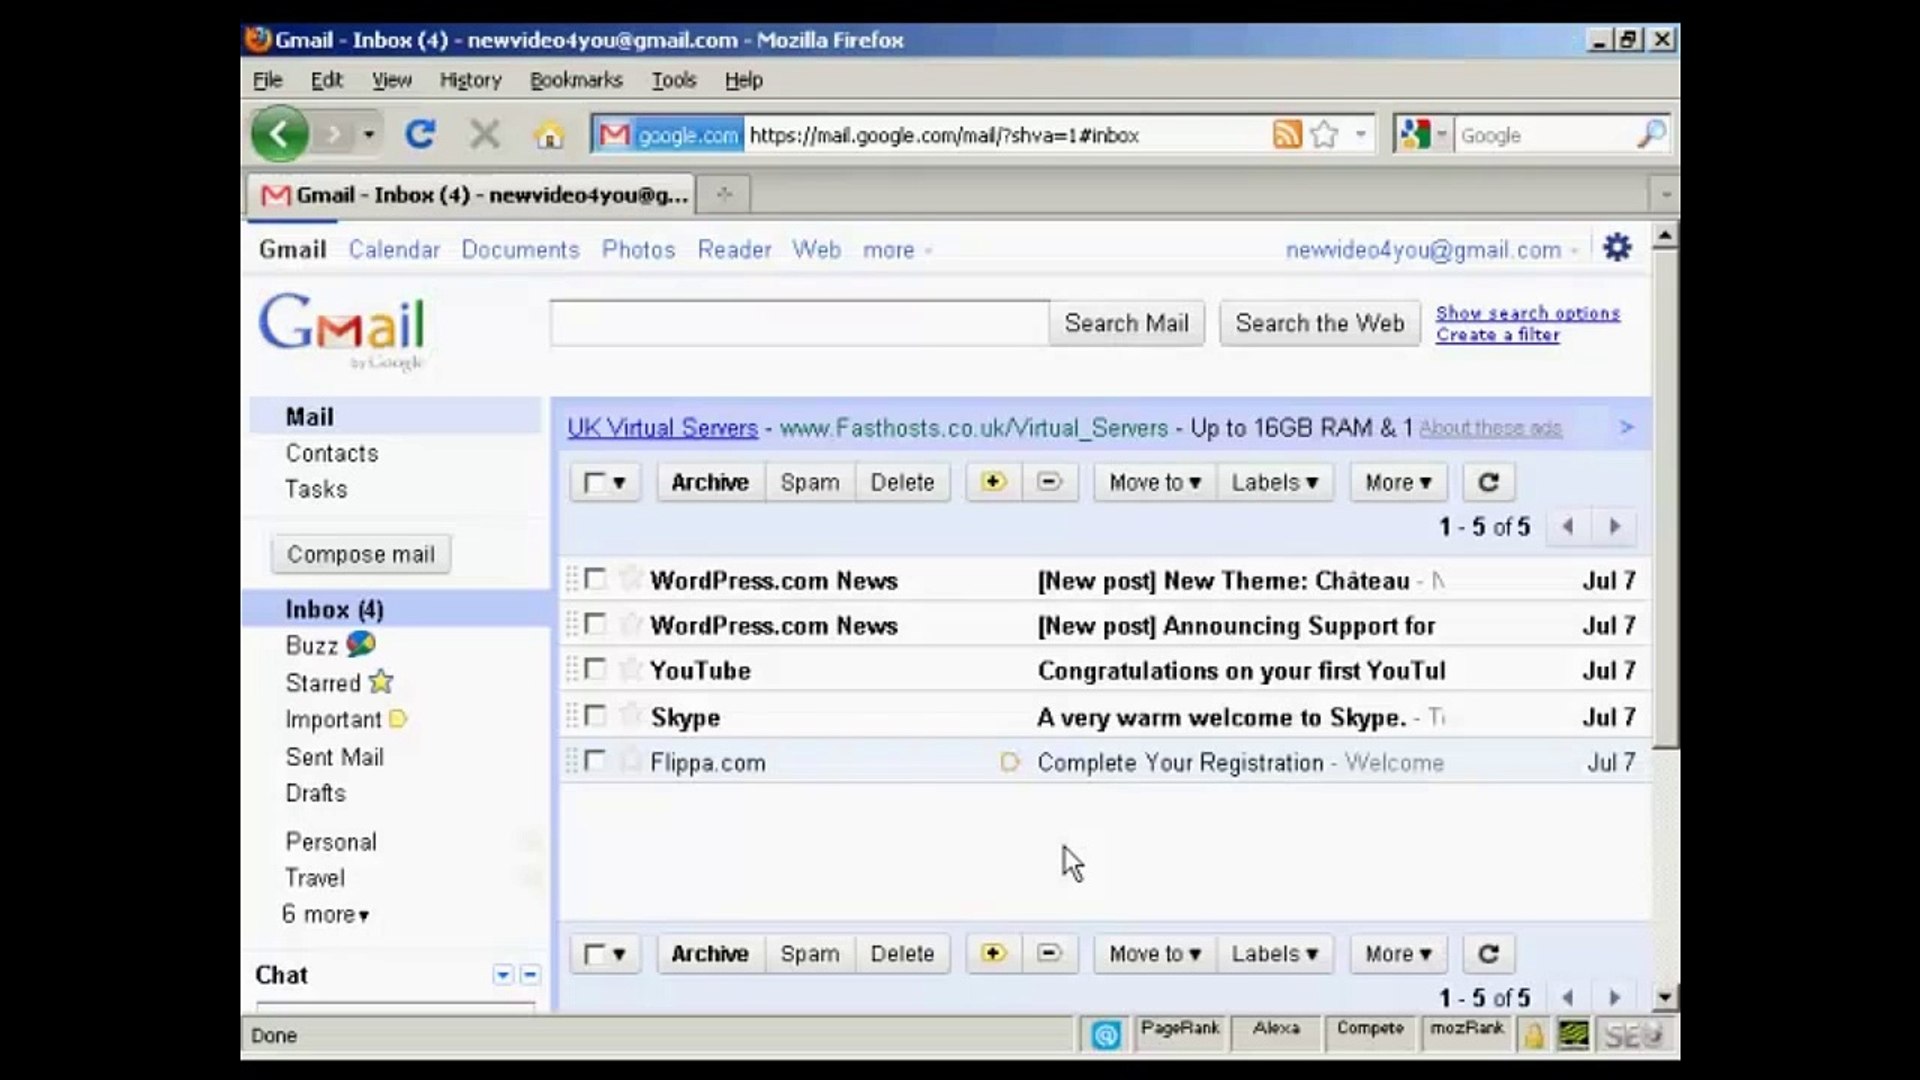
Task: Star the Skype welcome email
Action: (x=630, y=716)
